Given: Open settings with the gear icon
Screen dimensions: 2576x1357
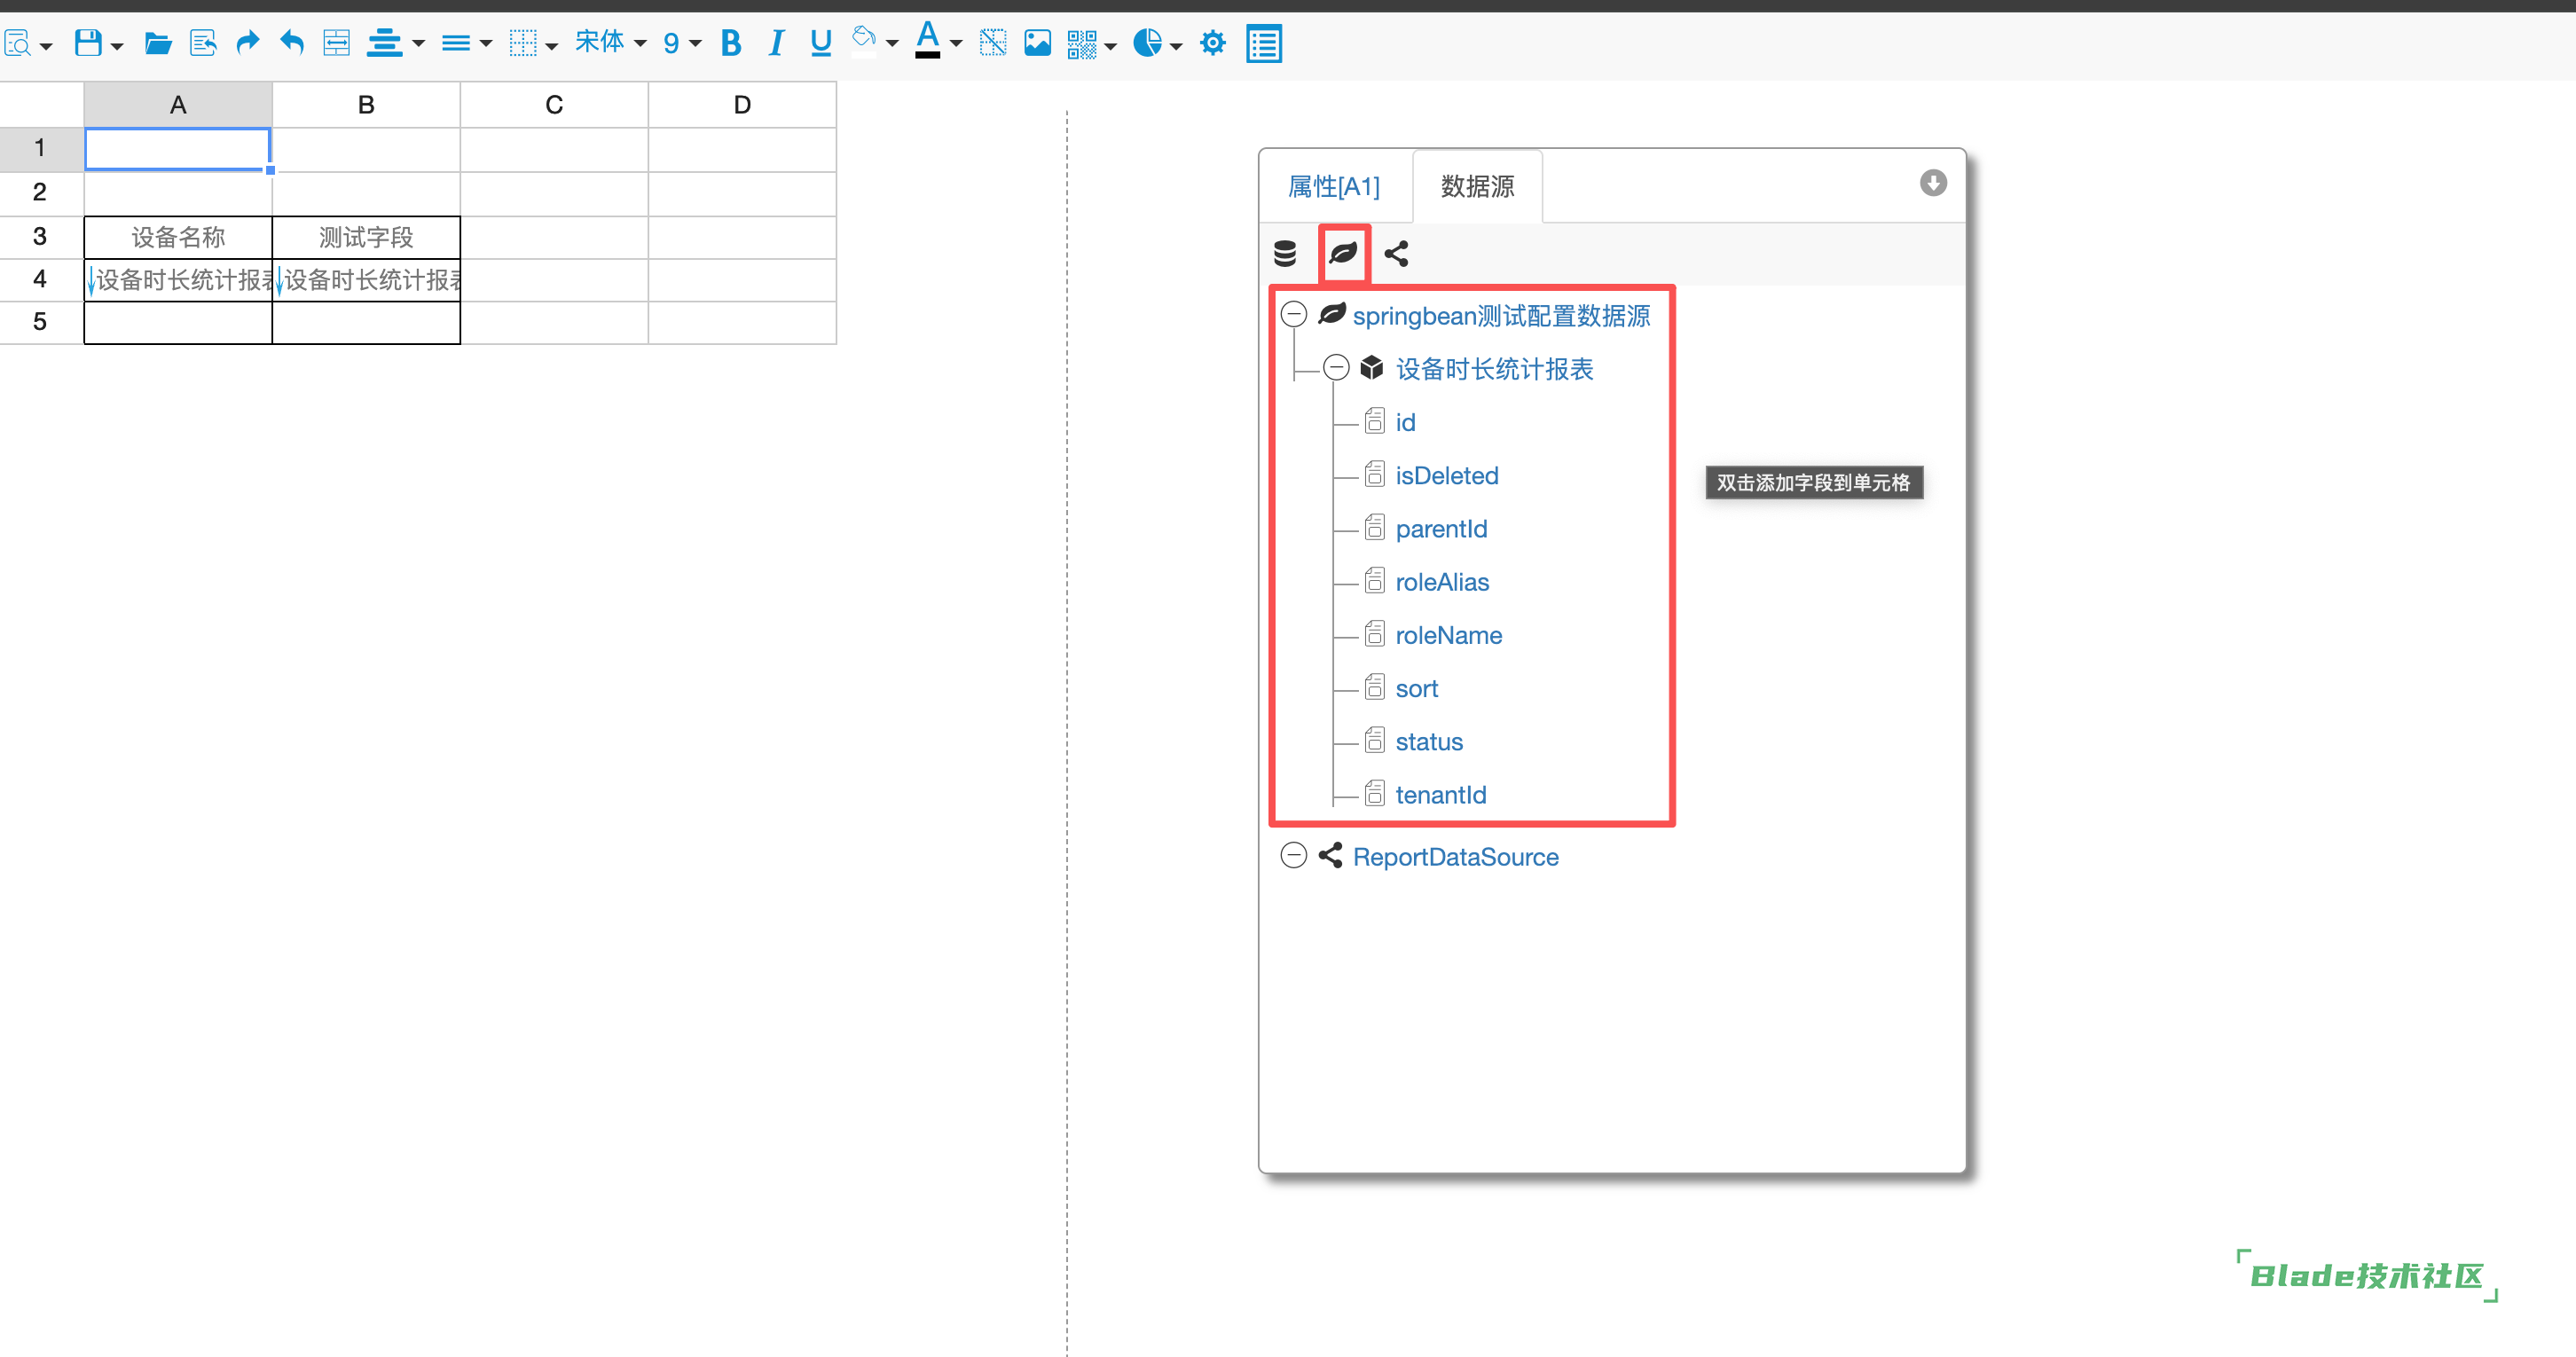Looking at the screenshot, I should [x=1213, y=43].
